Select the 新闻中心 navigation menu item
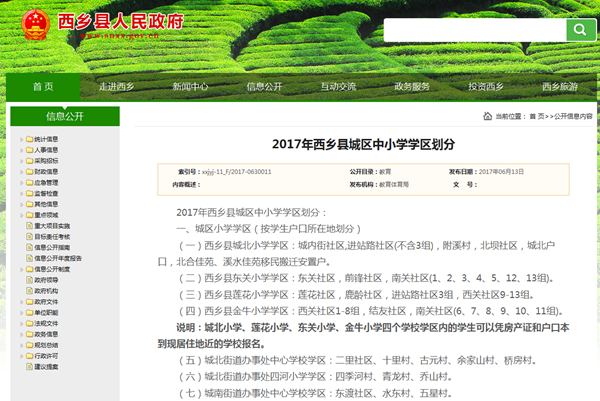This screenshot has height=401, width=600. pyautogui.click(x=190, y=87)
